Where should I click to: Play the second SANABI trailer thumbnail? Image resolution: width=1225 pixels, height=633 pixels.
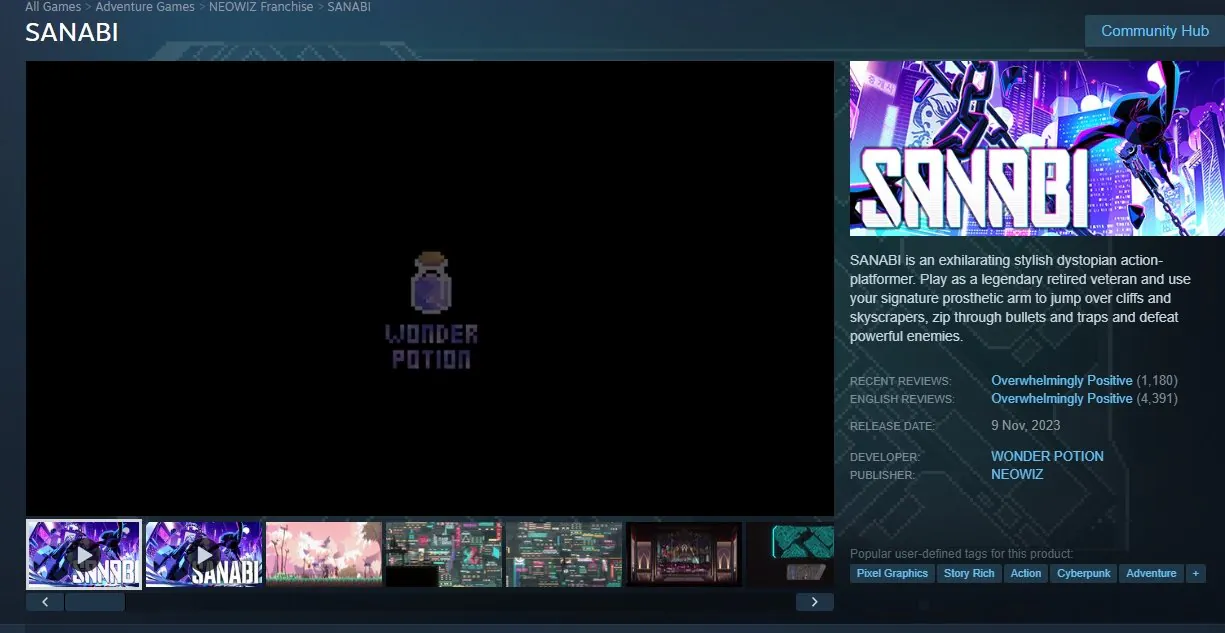[x=204, y=554]
